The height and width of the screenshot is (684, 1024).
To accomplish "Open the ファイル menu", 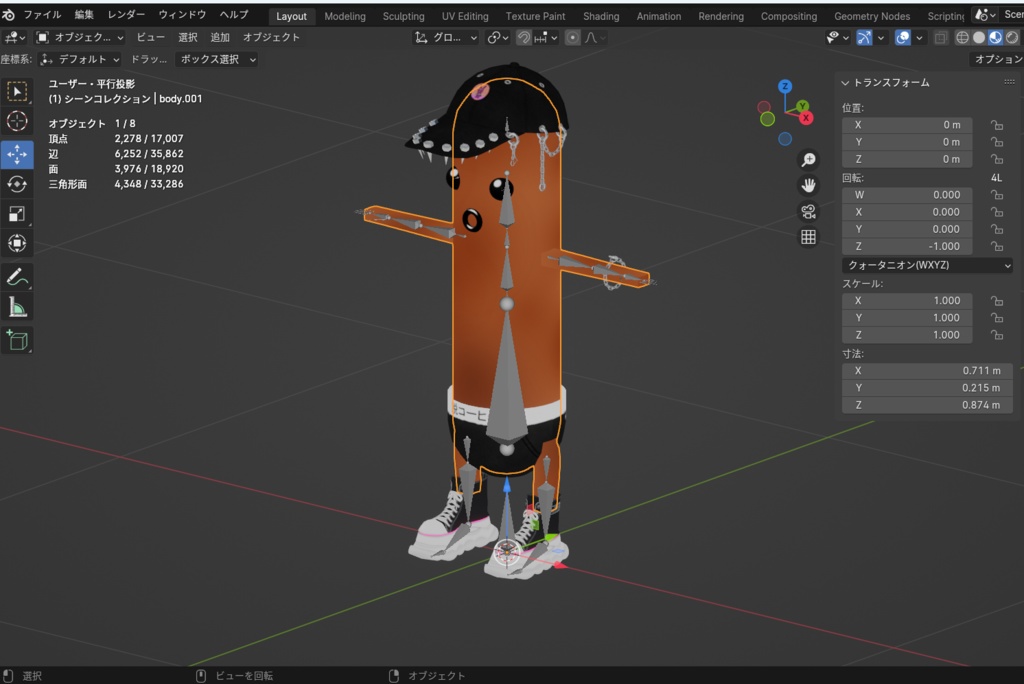I will [42, 14].
